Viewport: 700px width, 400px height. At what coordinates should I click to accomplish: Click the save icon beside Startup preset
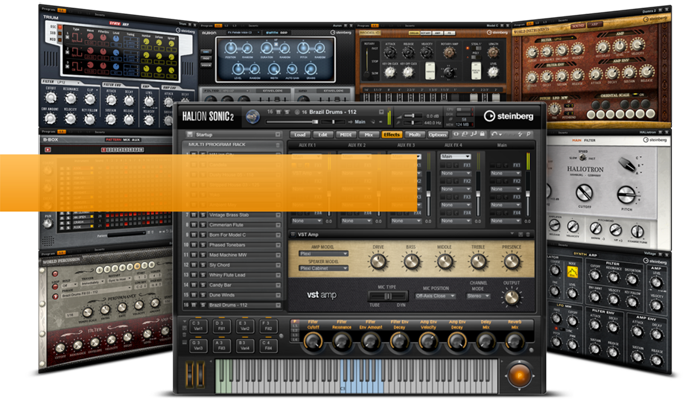click(x=189, y=134)
